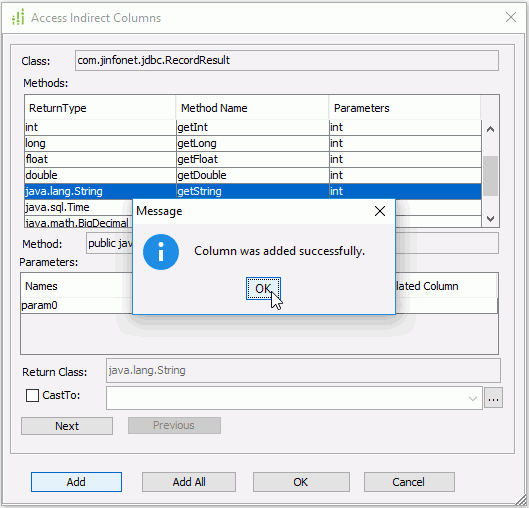Click the Method Name column header

[x=252, y=108]
